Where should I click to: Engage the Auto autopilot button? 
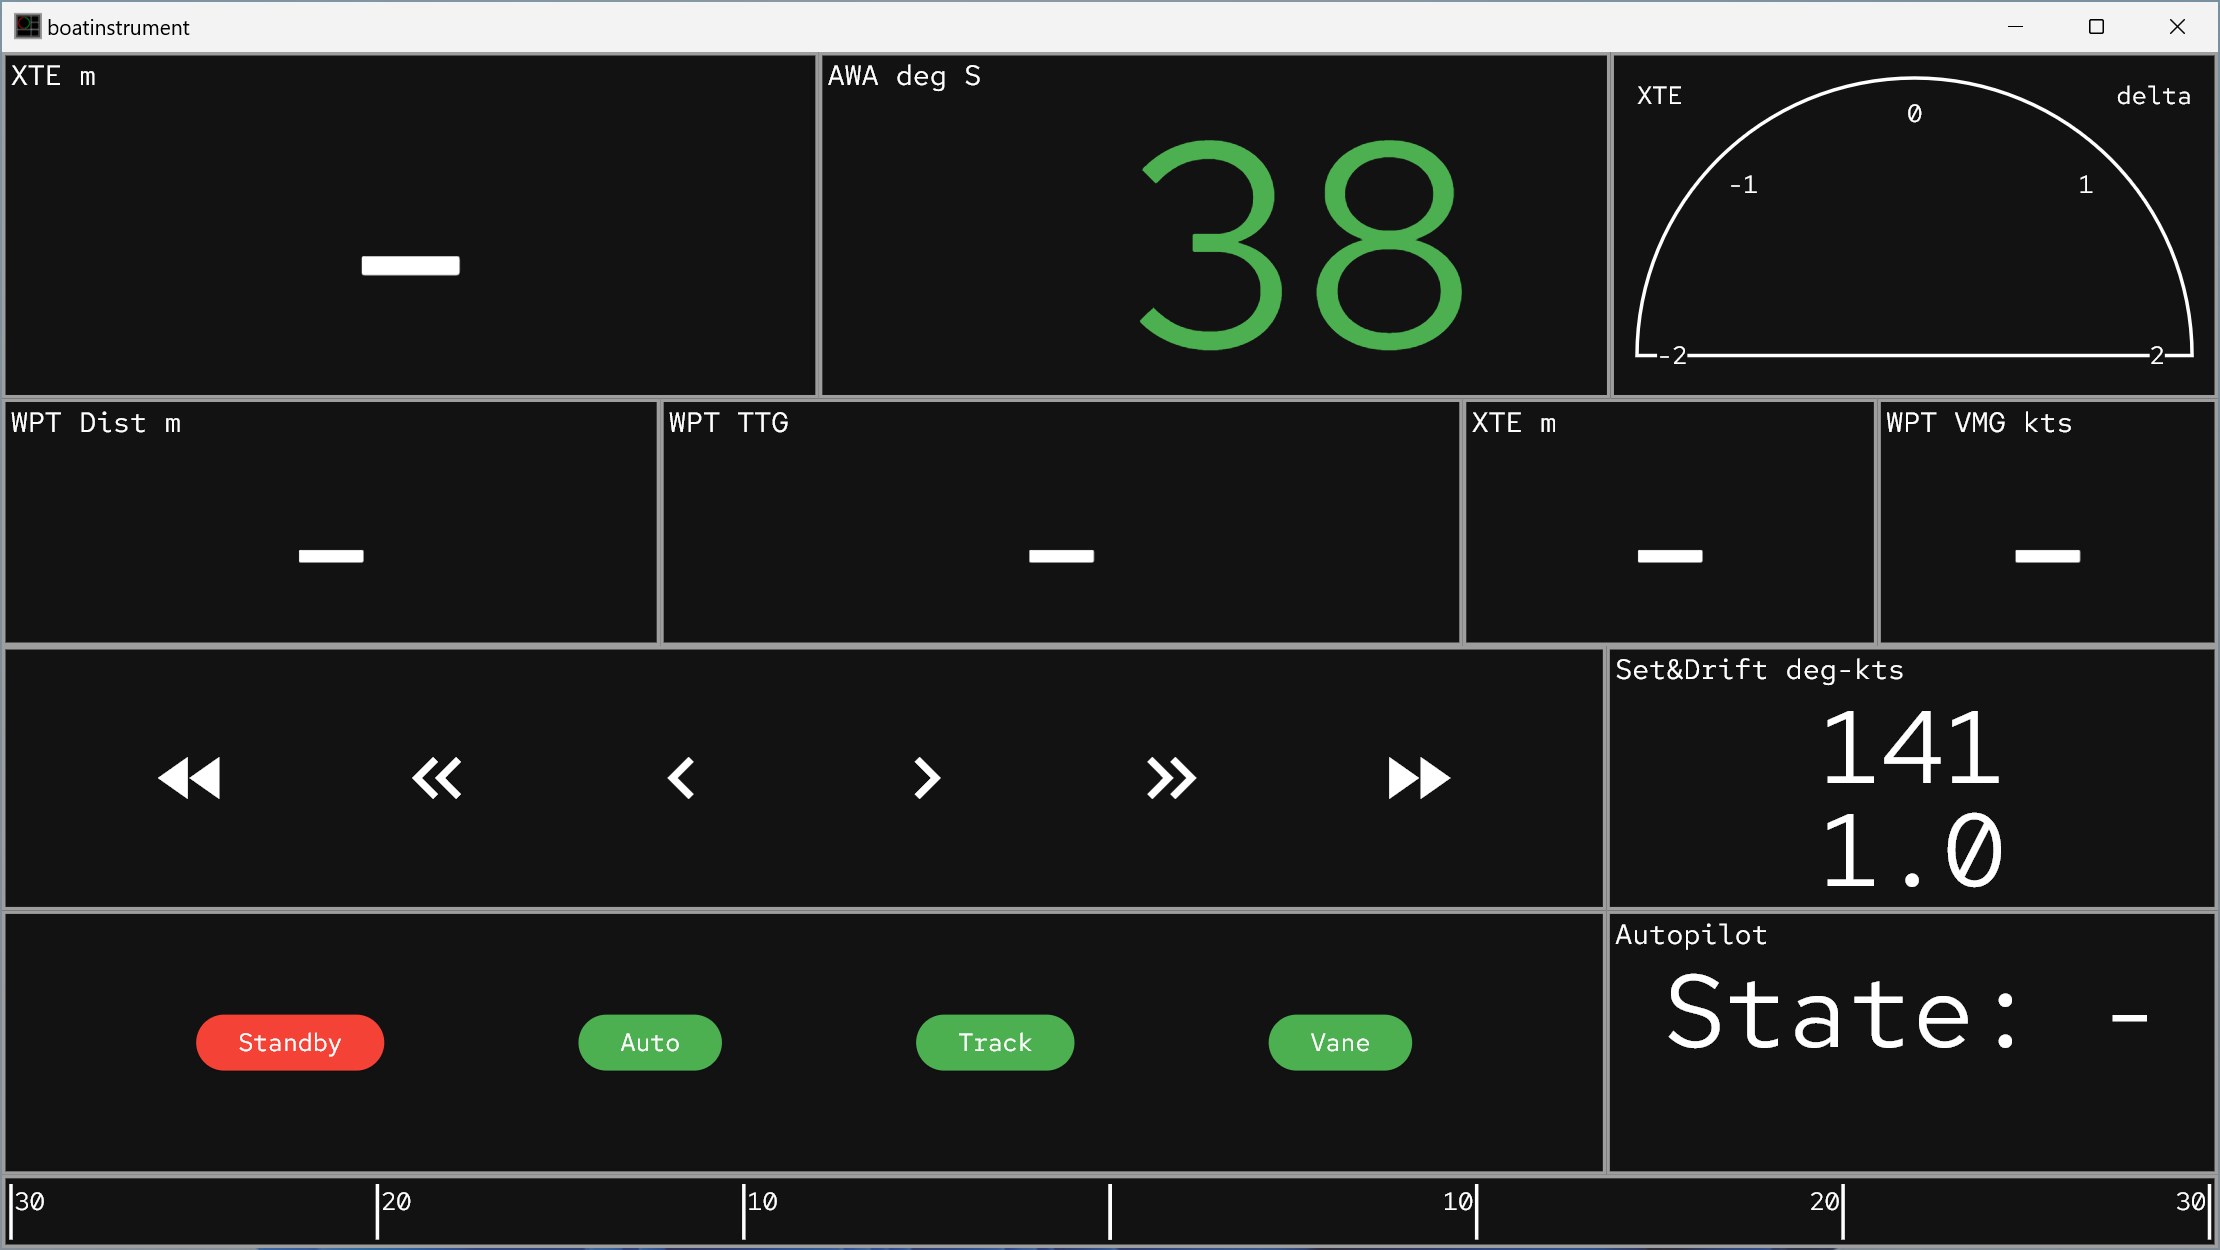(x=650, y=1042)
